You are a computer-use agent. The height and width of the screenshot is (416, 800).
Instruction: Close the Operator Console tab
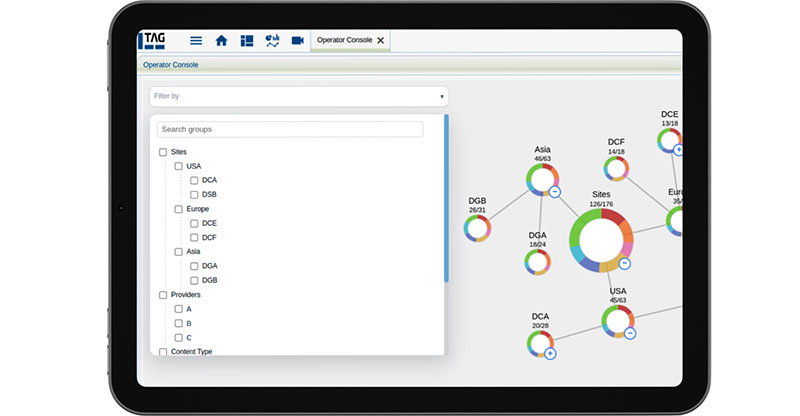[x=380, y=41]
